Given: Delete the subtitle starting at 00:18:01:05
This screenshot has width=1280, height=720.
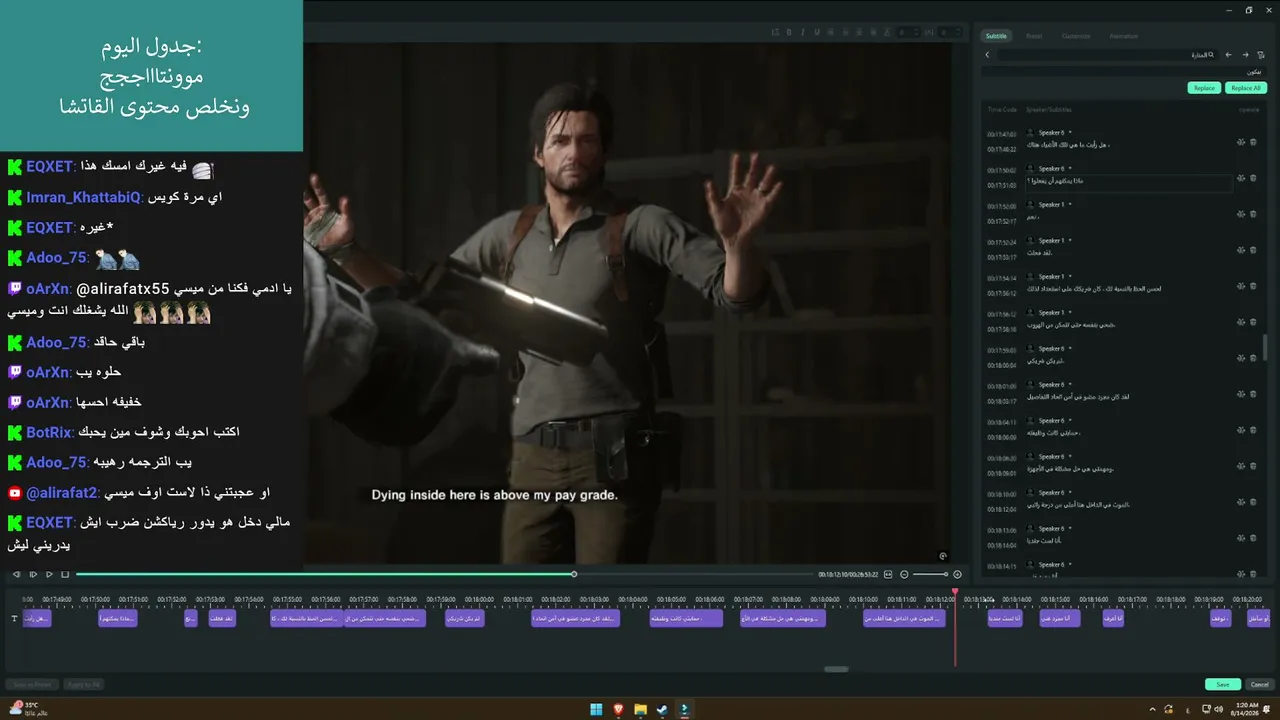Looking at the screenshot, I should (1253, 394).
